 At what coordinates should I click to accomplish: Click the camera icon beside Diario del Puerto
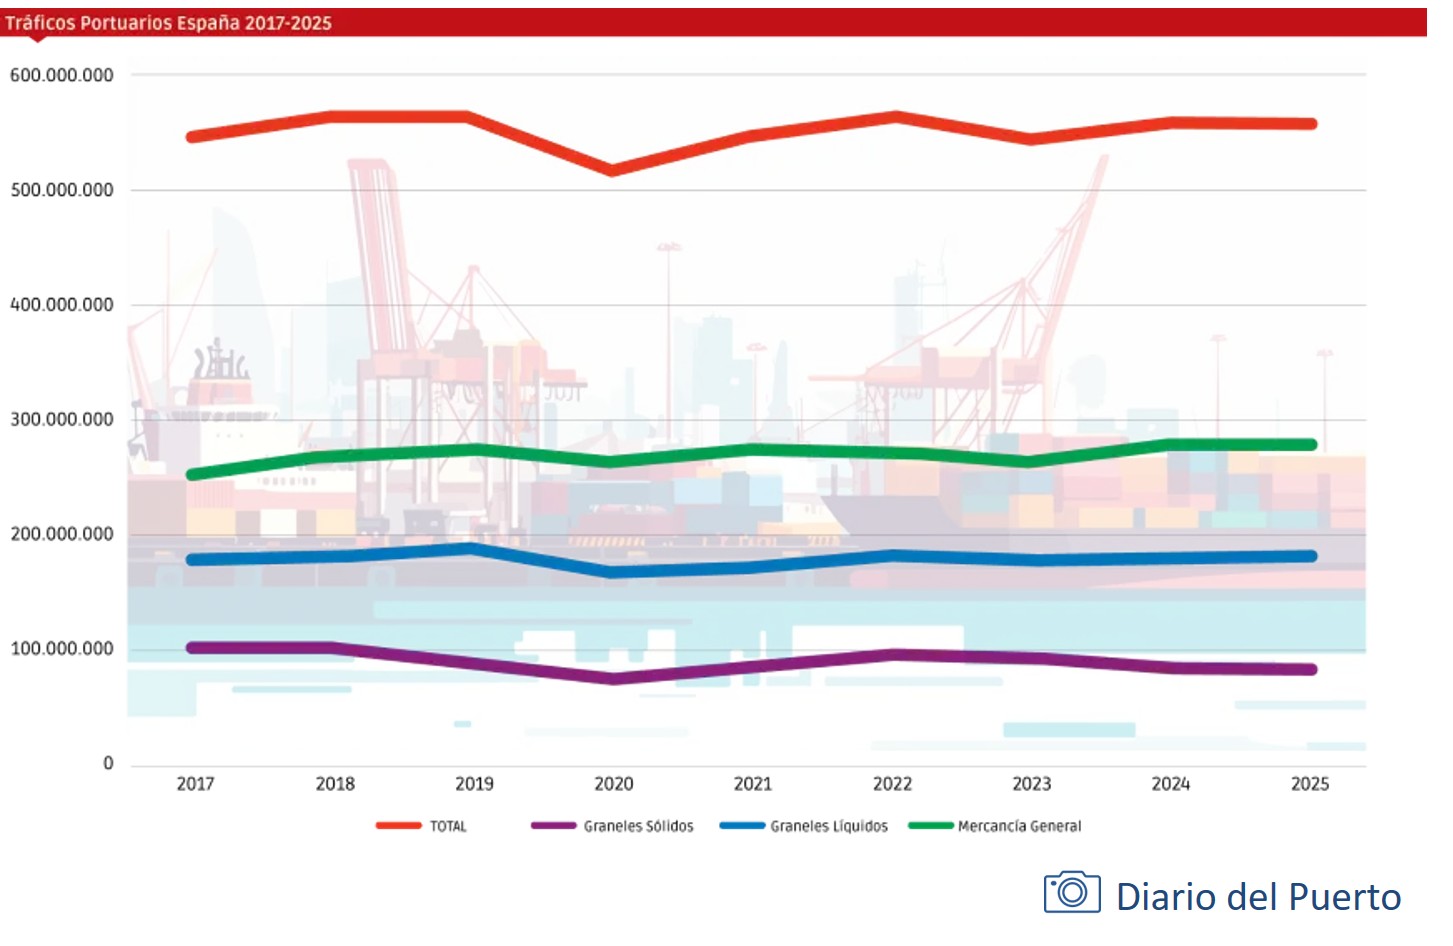[1071, 892]
